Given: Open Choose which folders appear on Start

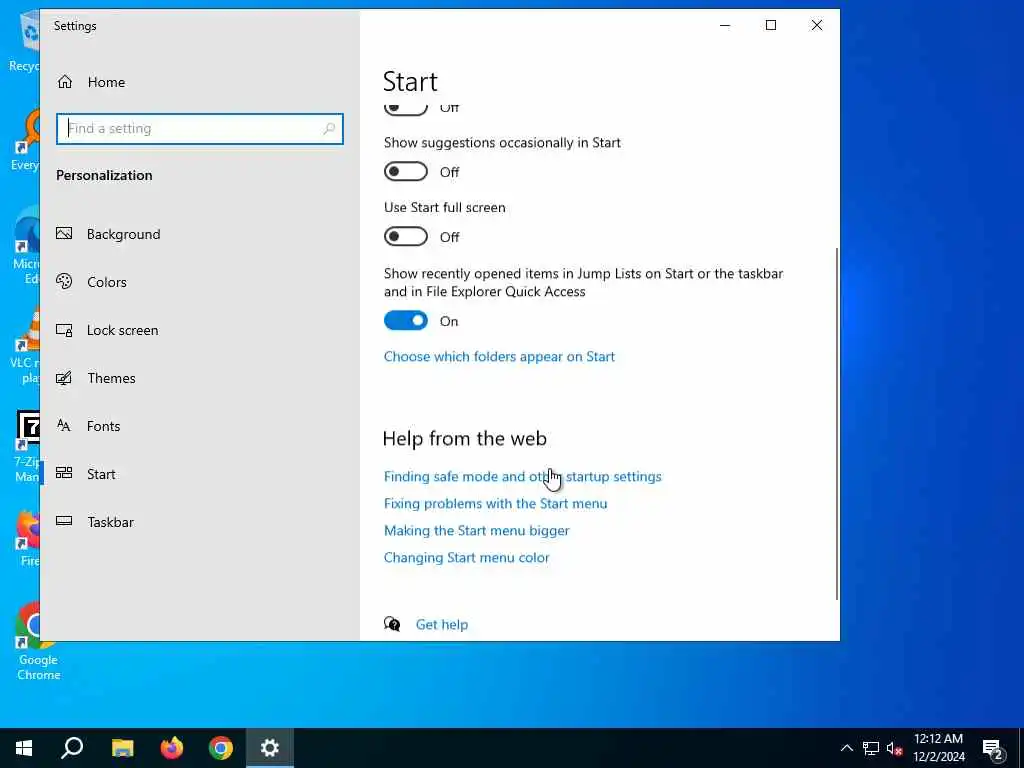Looking at the screenshot, I should [499, 357].
